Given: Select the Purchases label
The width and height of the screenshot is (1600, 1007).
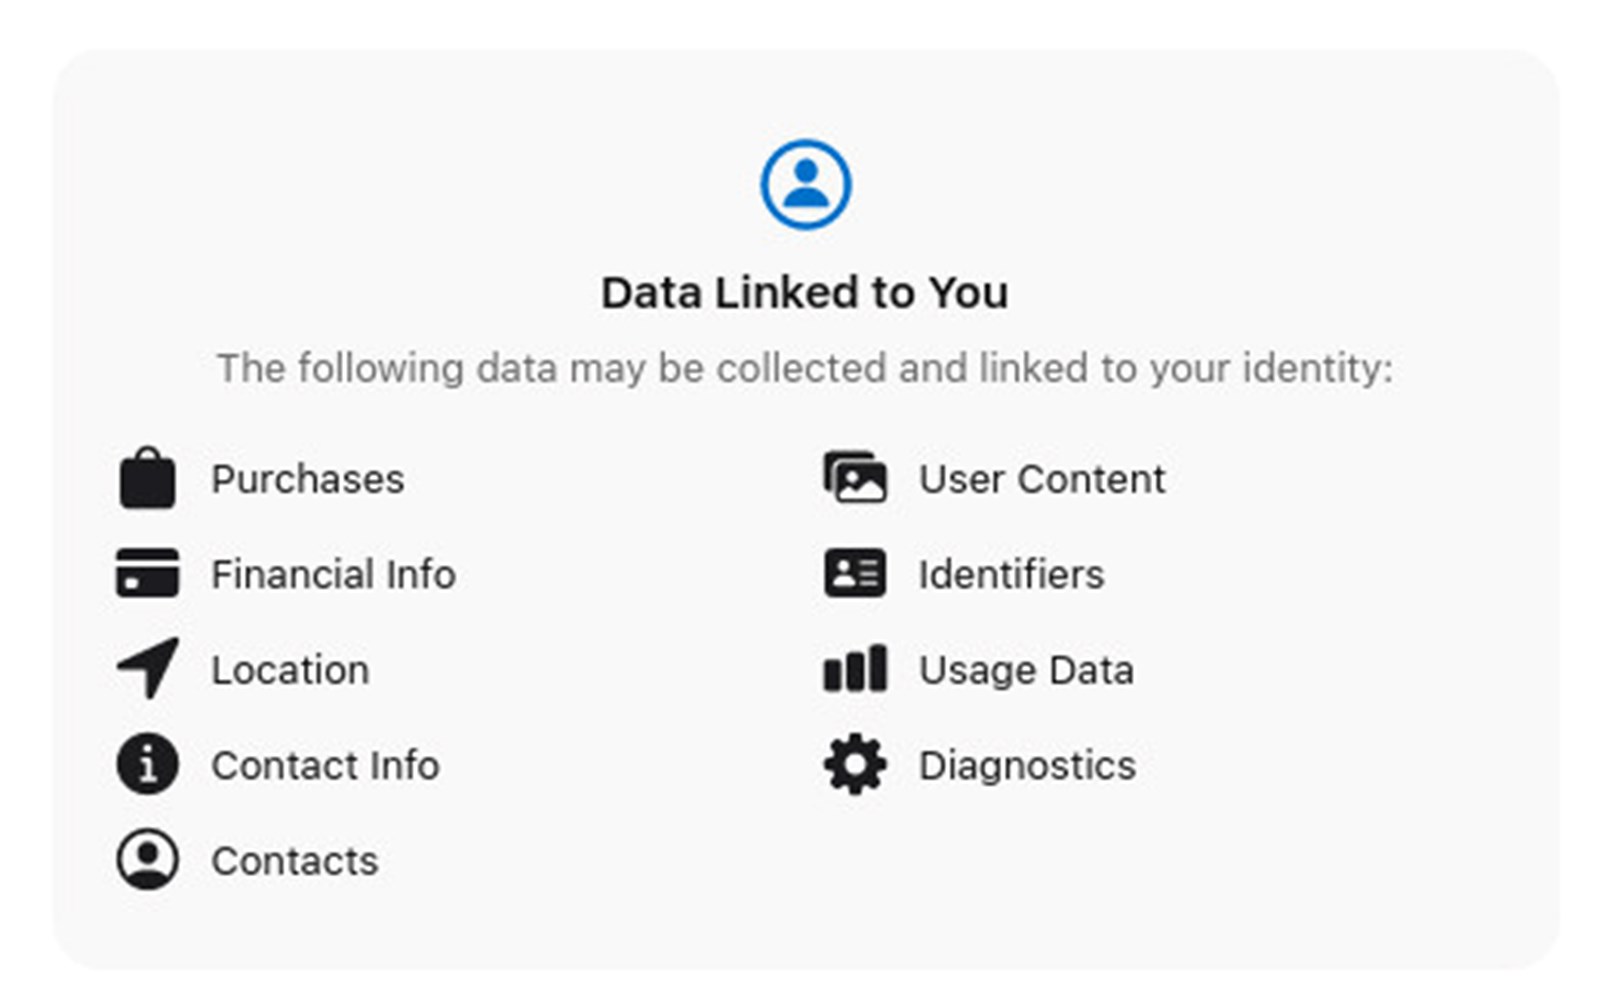Looking at the screenshot, I should click(308, 479).
